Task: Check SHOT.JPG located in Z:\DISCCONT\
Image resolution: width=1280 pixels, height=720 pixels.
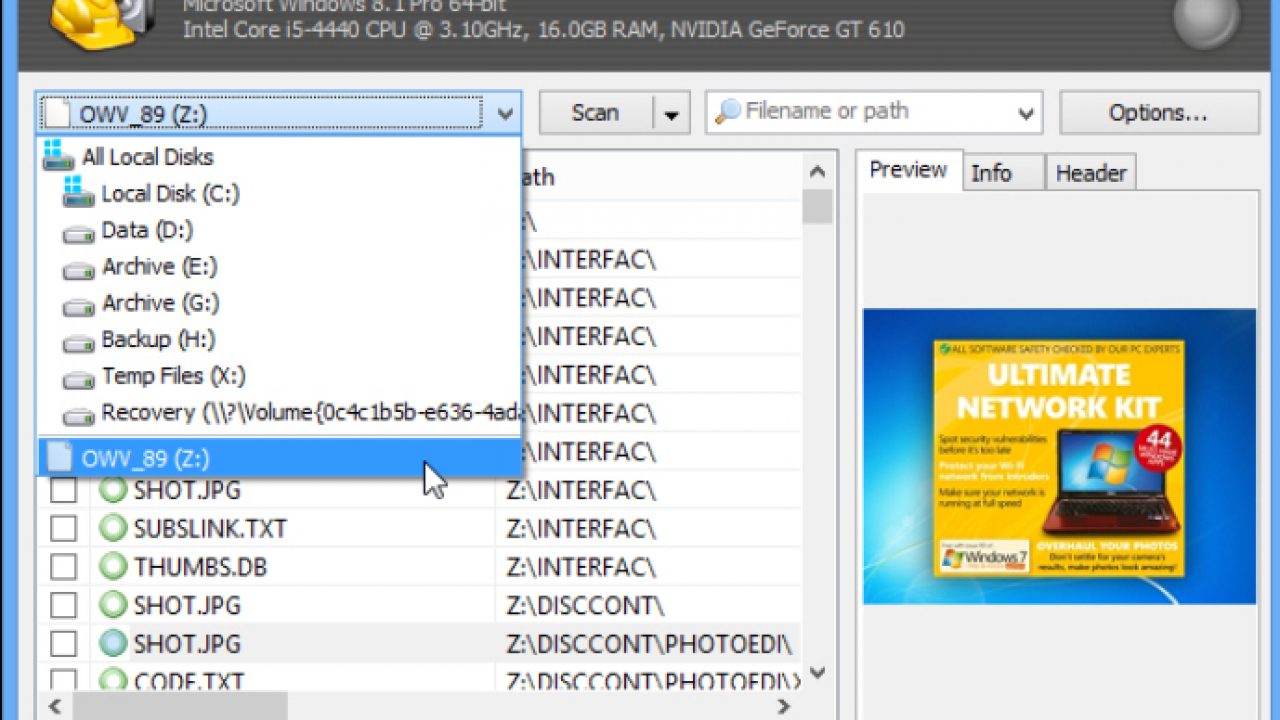Action: [63, 605]
